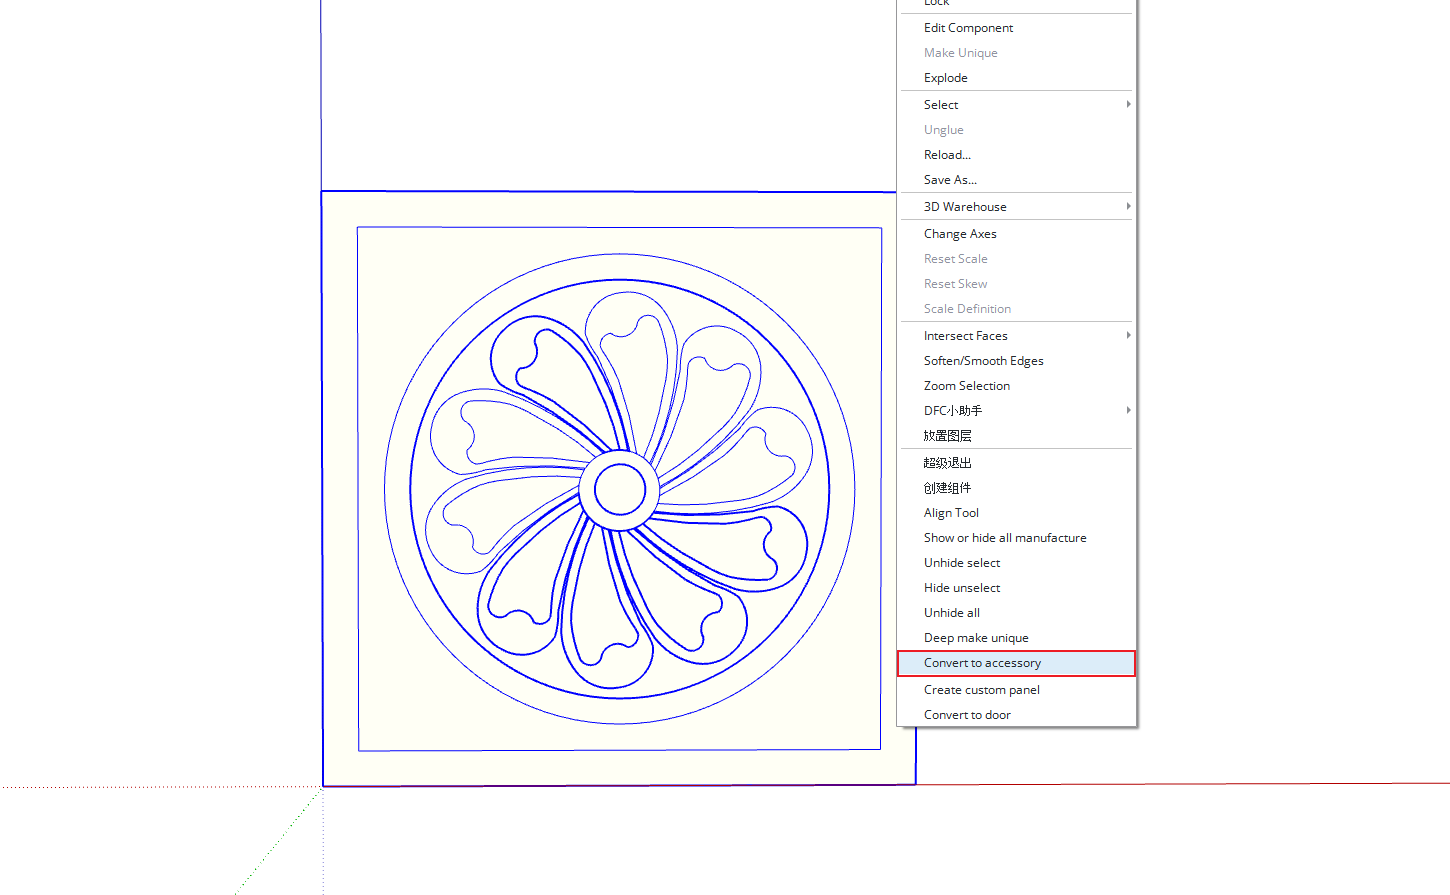
Task: Click Unhide select menu item
Action: tap(962, 563)
